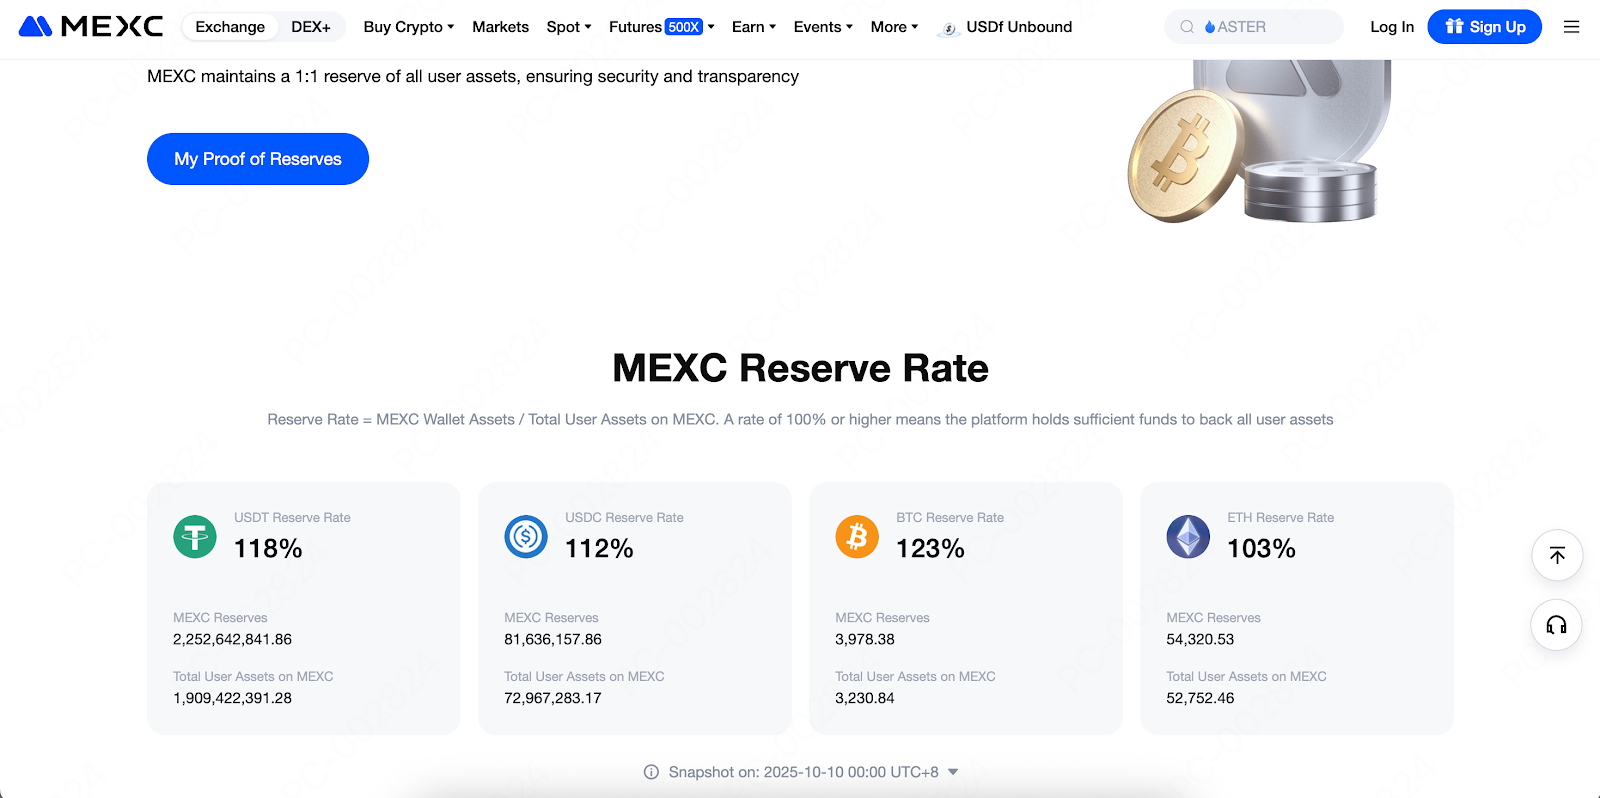This screenshot has width=1600, height=798.
Task: Expand the Futures 500X dropdown
Action: (661, 27)
